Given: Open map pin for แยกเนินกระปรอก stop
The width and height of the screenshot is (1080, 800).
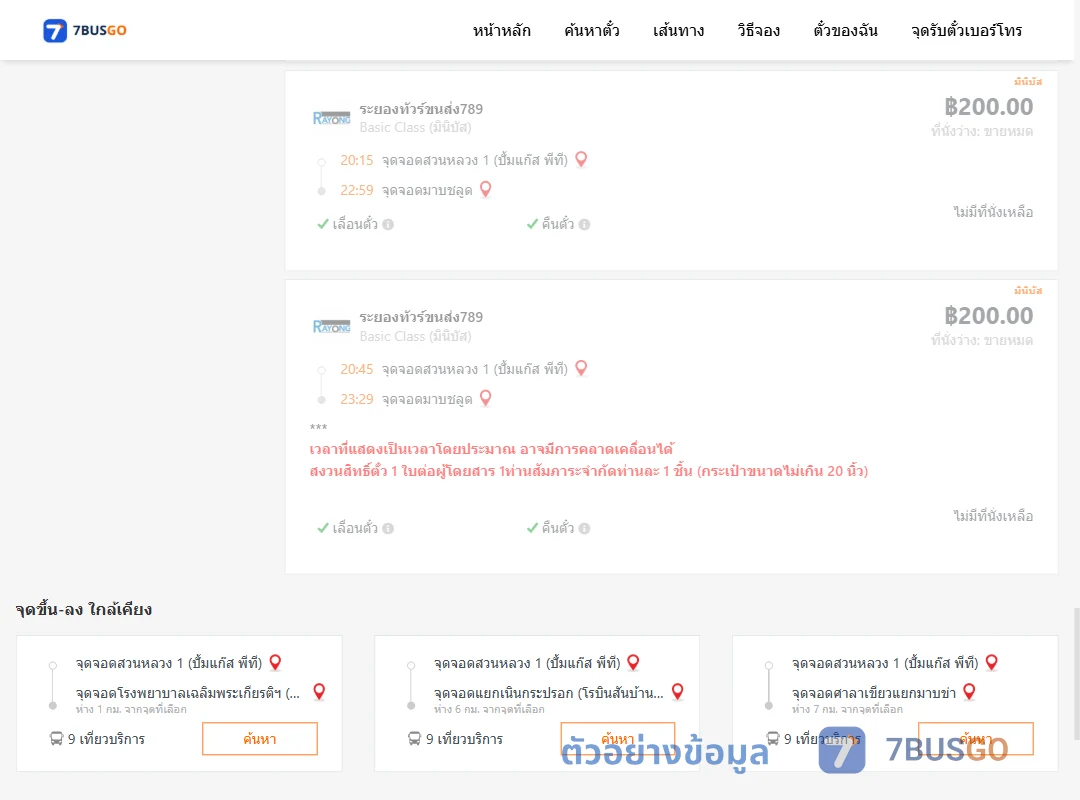Looking at the screenshot, I should tap(678, 692).
